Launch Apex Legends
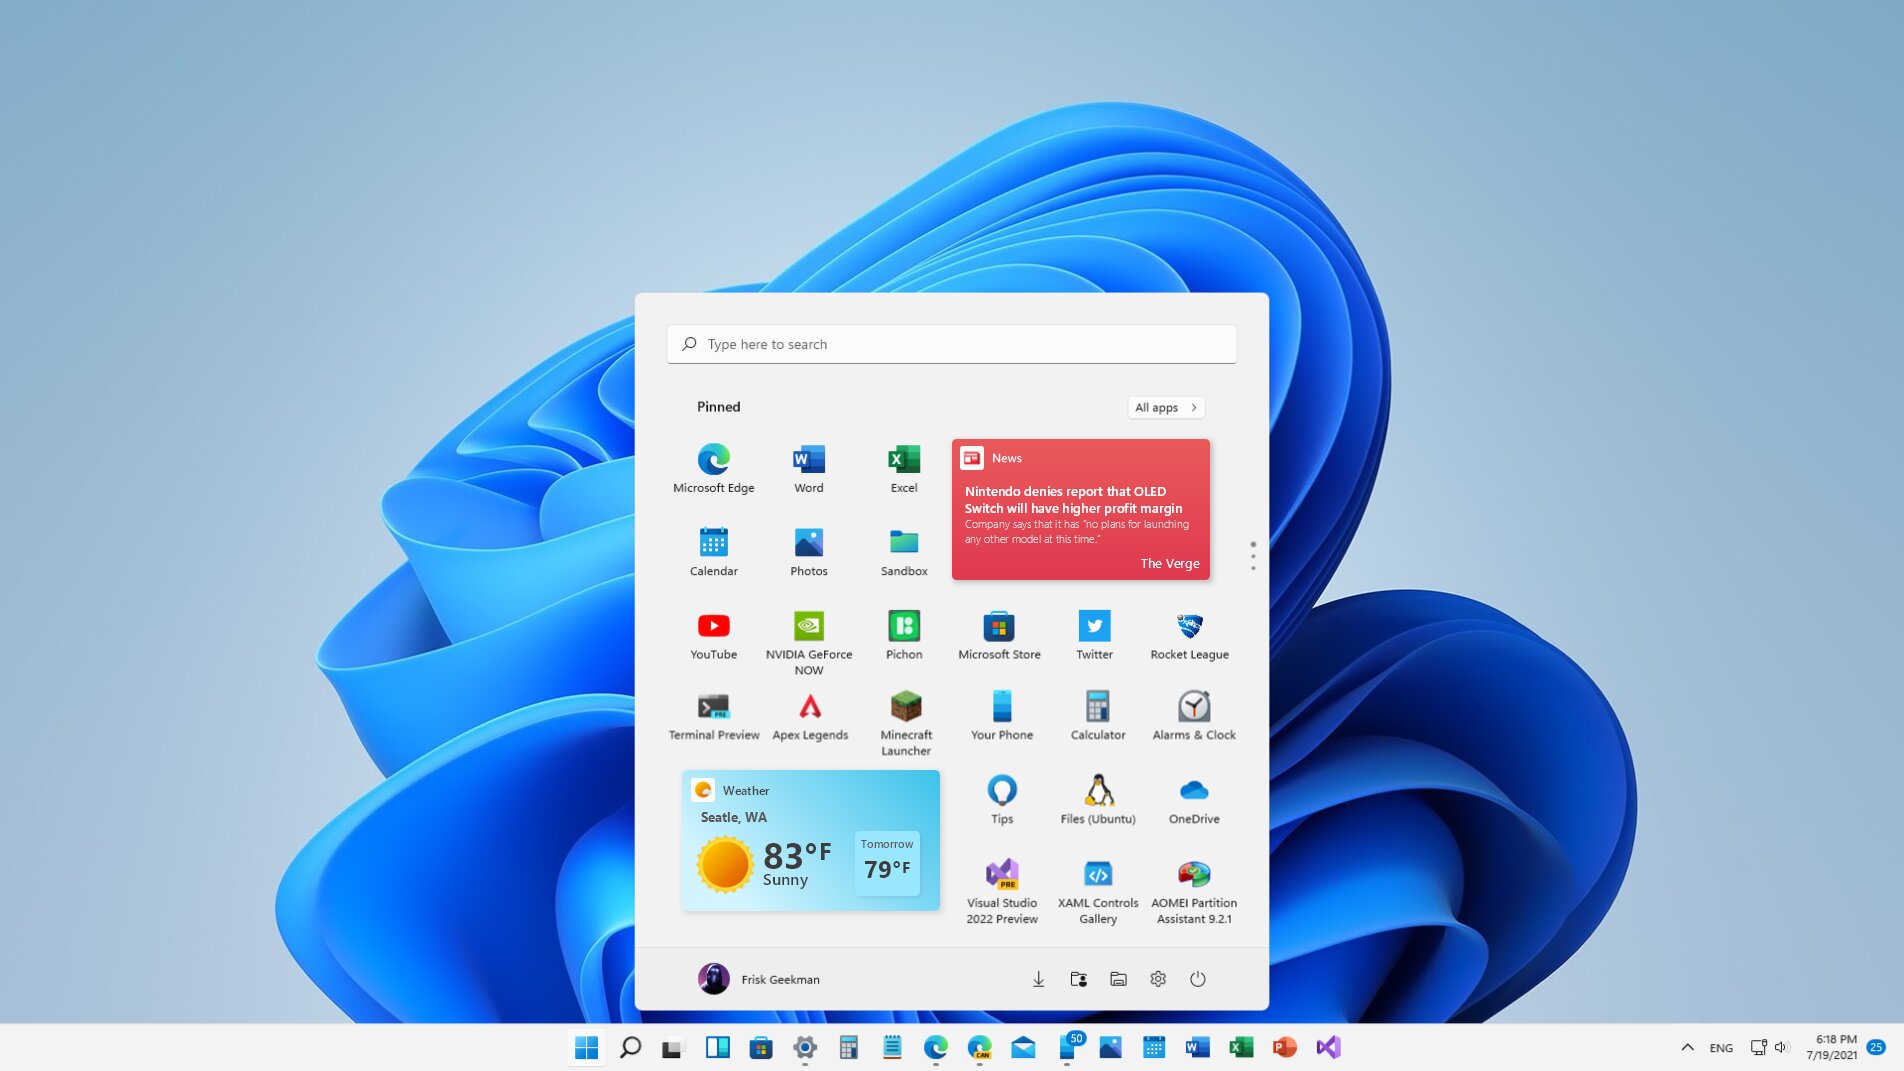The width and height of the screenshot is (1904, 1071). [810, 716]
